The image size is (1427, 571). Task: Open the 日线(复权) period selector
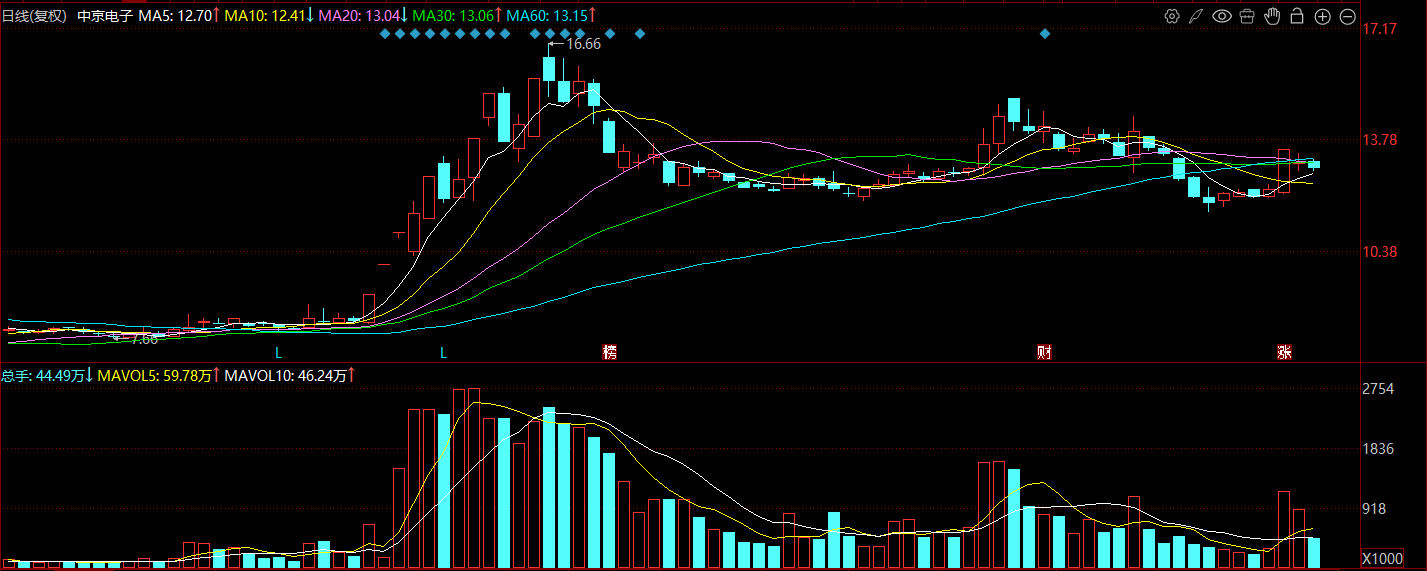[x=34, y=16]
